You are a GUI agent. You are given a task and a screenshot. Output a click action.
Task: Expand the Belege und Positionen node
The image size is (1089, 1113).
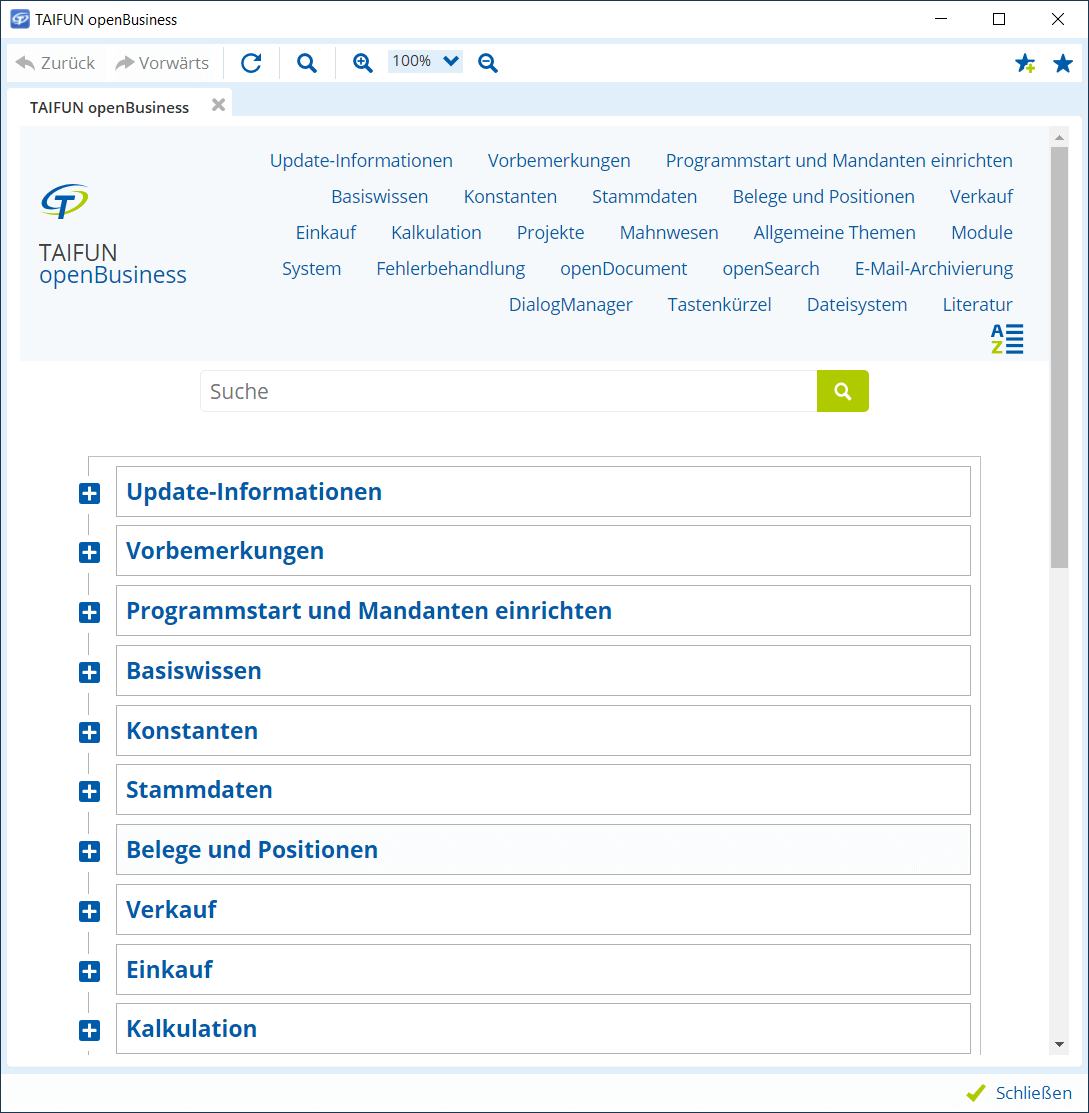coord(89,851)
